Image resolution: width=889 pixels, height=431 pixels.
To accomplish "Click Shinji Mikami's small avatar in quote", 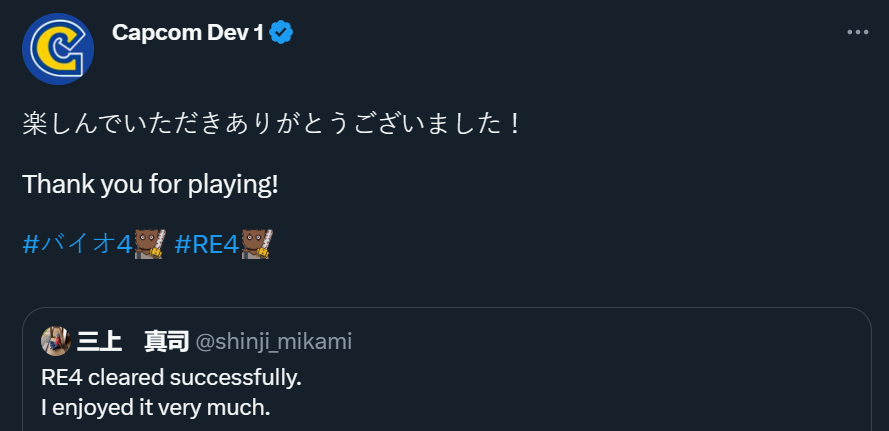I will pos(55,341).
